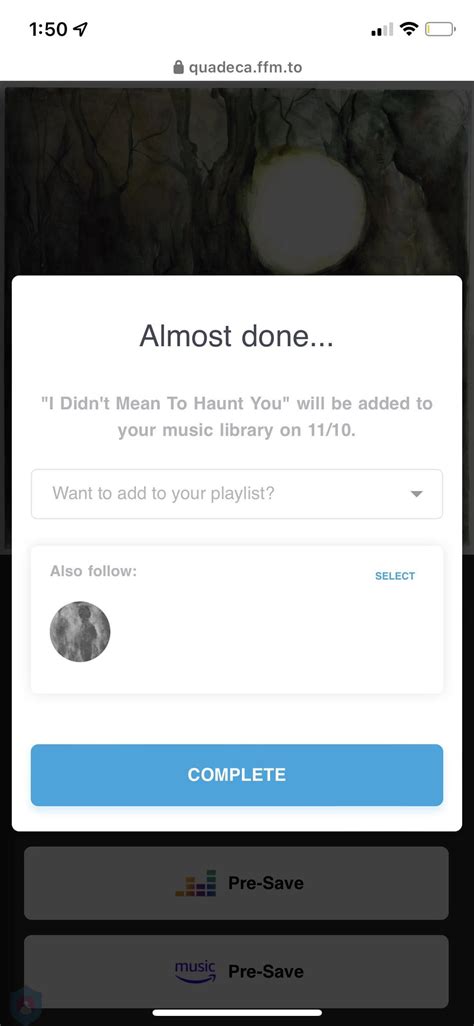Select the artist avatar under Also follow

click(x=80, y=631)
